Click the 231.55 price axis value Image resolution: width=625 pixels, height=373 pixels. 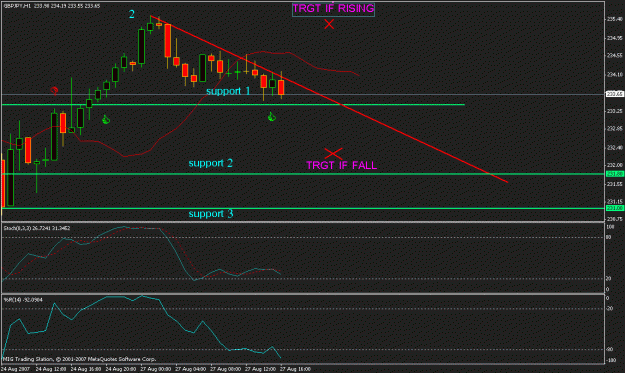pos(615,184)
